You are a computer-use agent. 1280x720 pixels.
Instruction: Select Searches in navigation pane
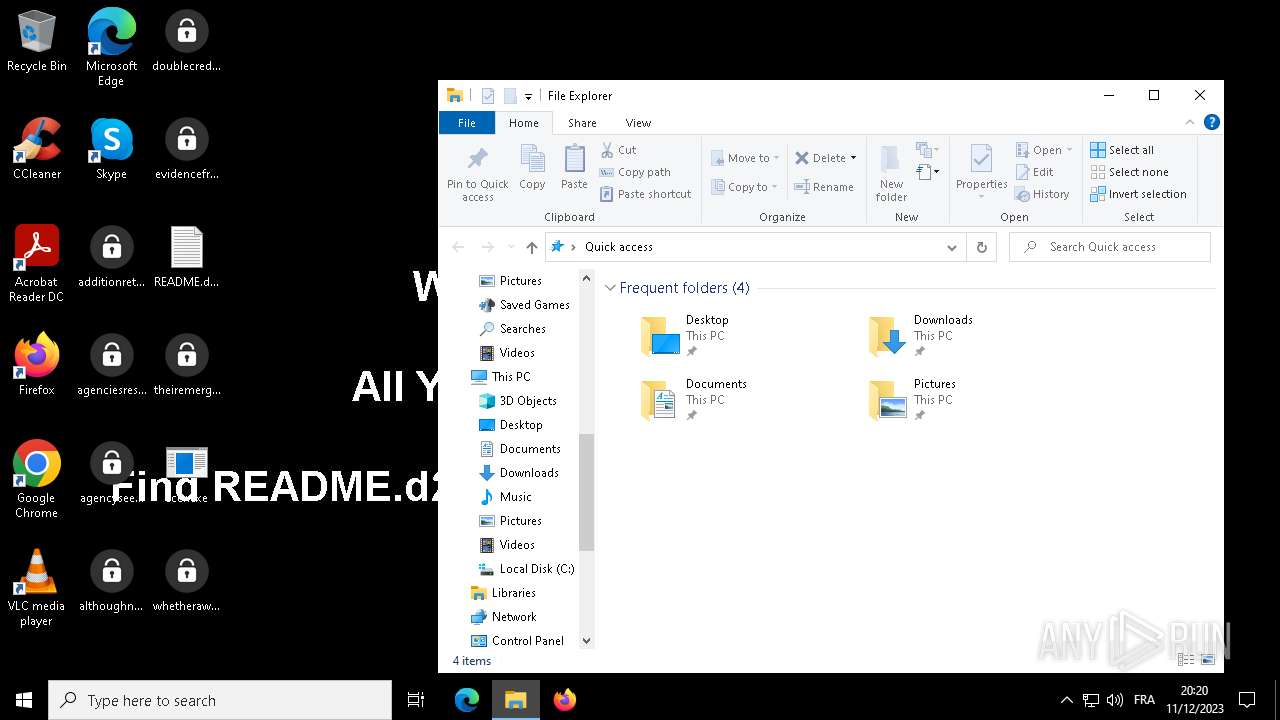coord(512,329)
